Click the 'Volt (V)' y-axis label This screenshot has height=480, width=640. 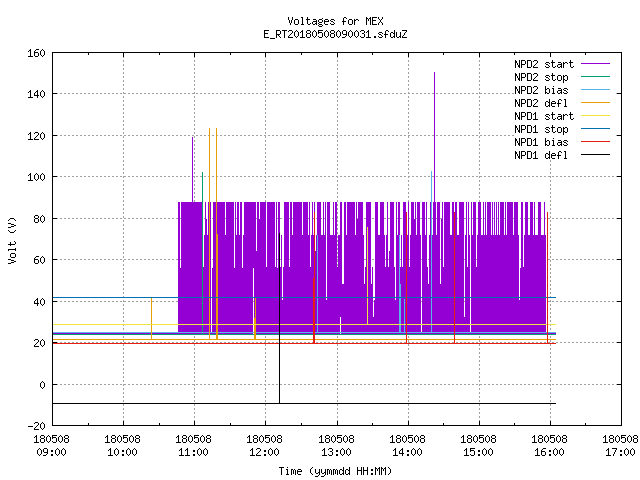pos(12,240)
